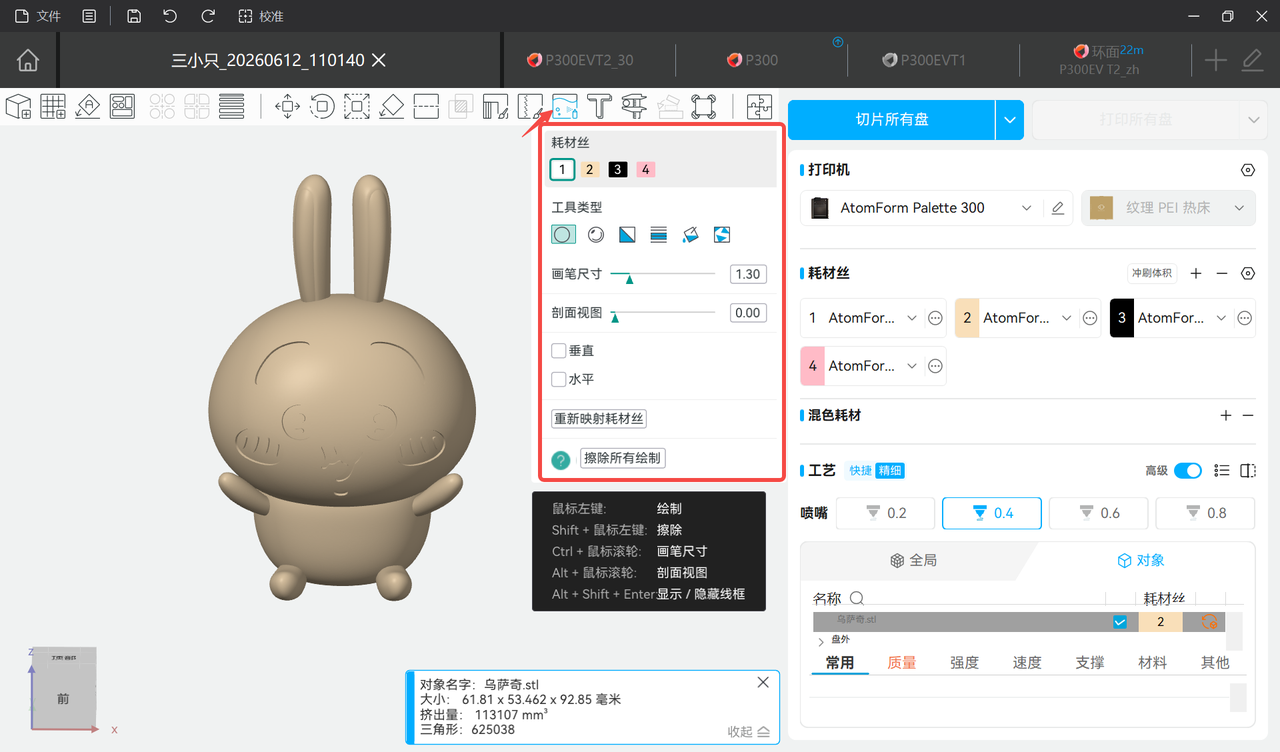
Task: Uncheck the 乌萨奇.stl row checkbox
Action: pos(1120,622)
